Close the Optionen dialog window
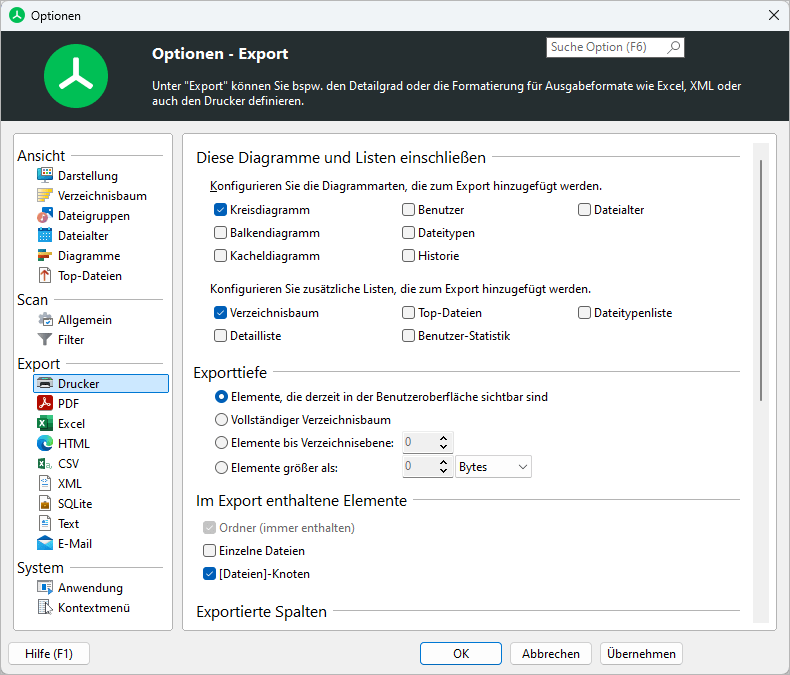This screenshot has width=790, height=675. [774, 15]
